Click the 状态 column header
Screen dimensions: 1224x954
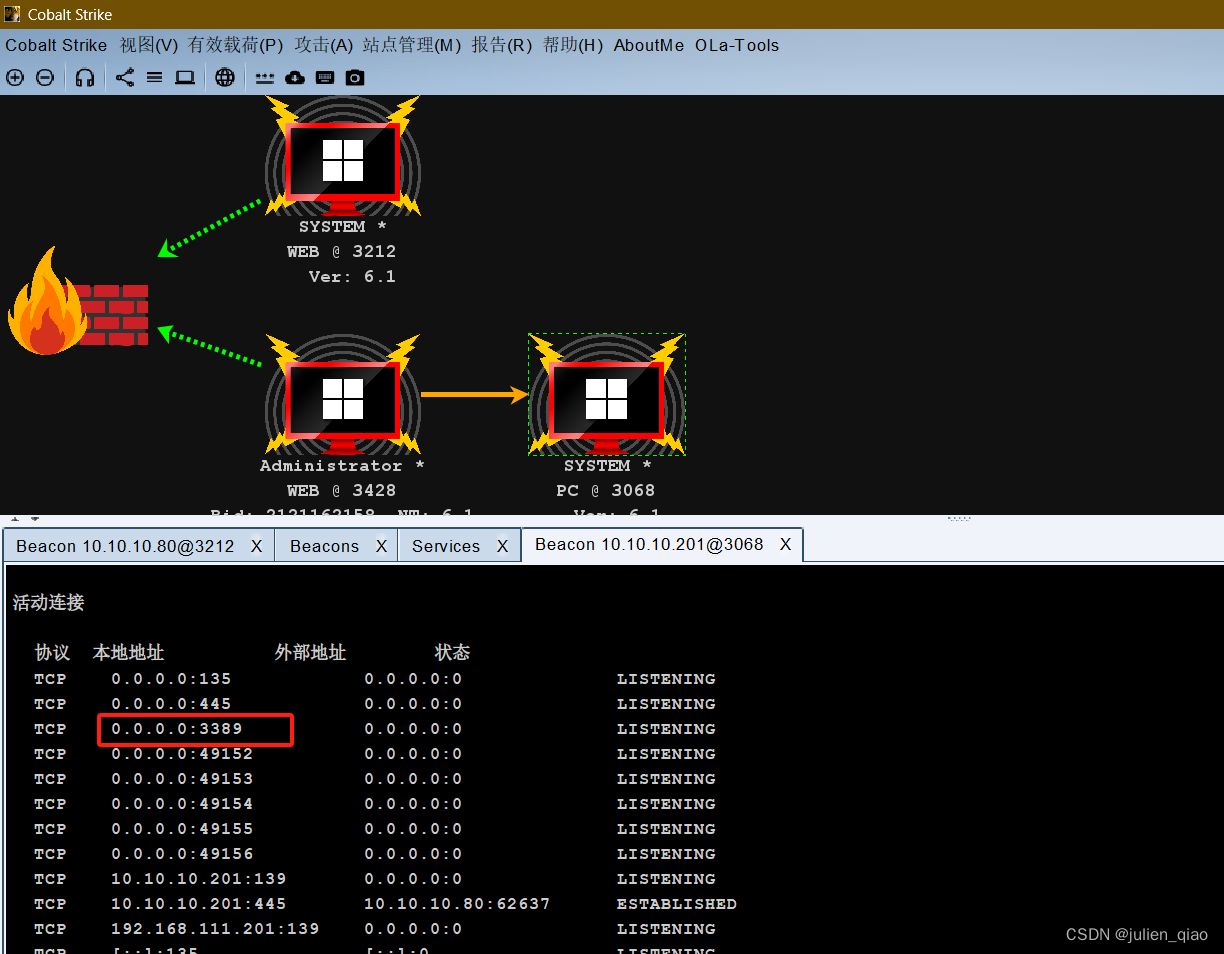coord(452,652)
